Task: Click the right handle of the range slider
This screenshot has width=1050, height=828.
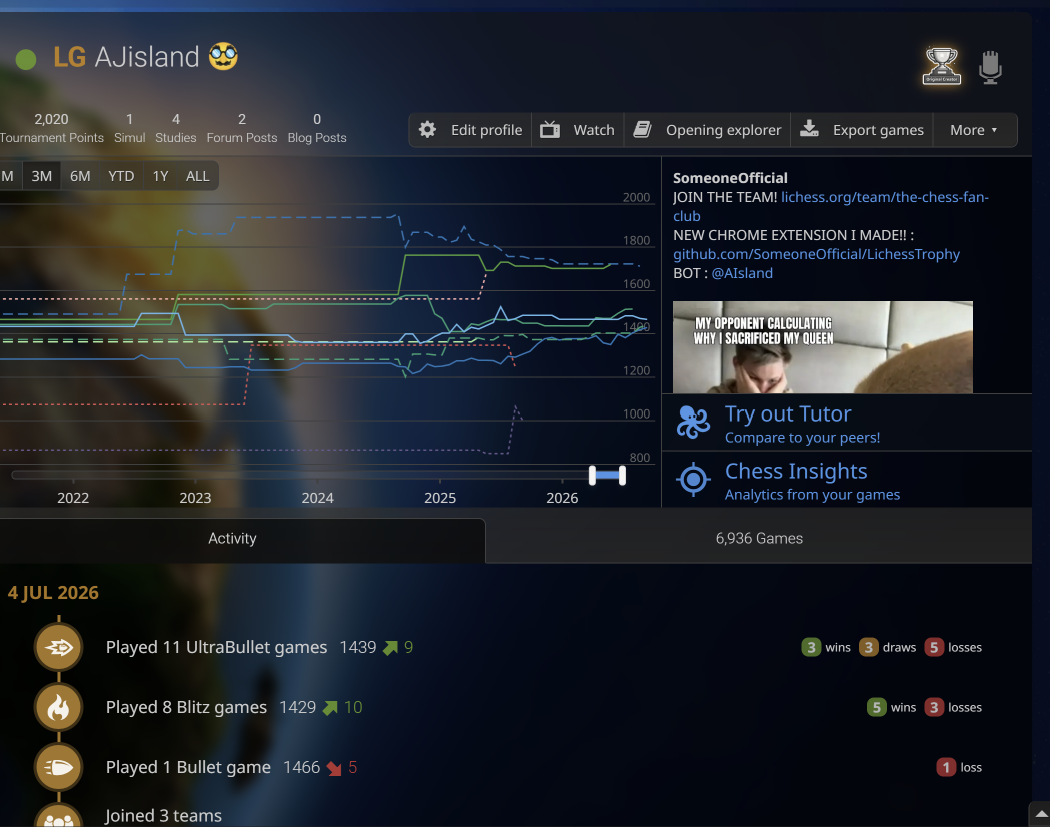Action: 623,476
